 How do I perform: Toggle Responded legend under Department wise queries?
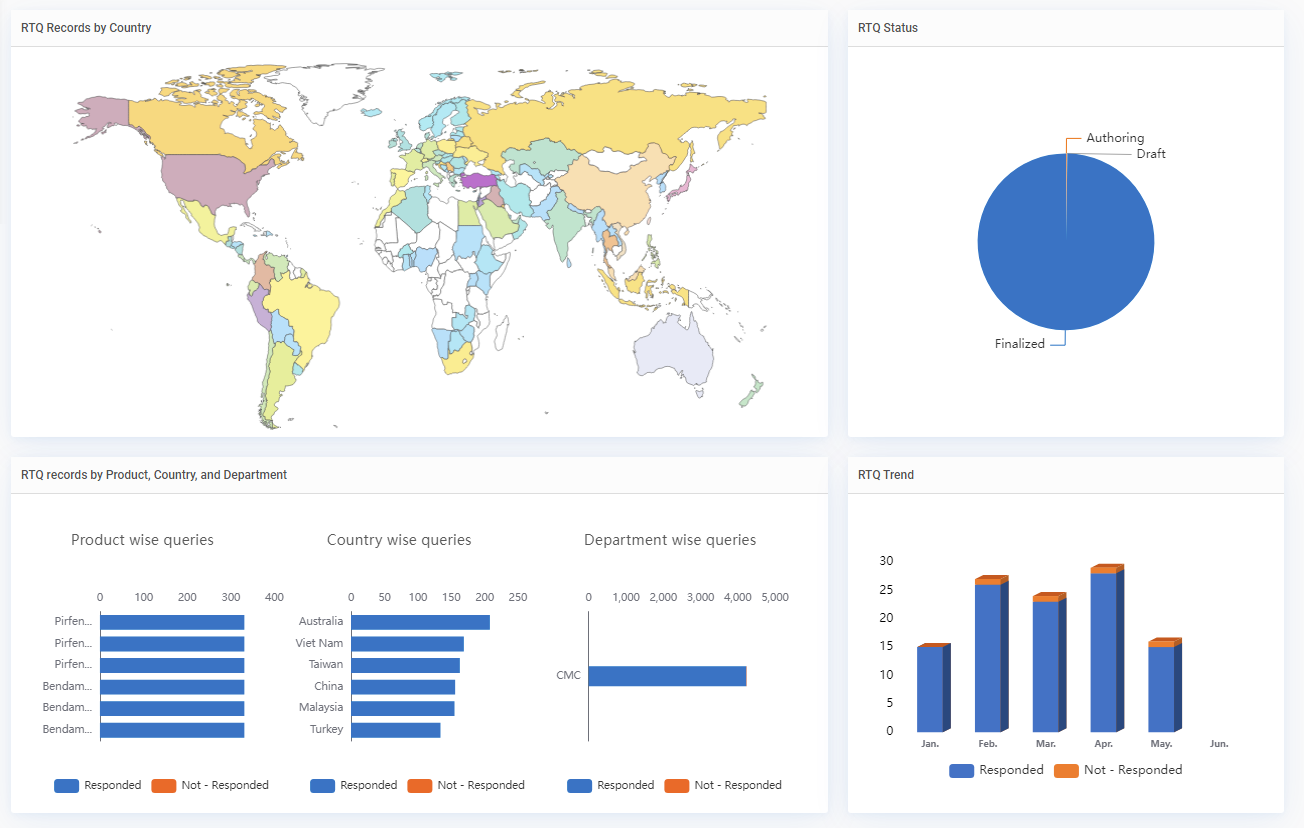611,785
